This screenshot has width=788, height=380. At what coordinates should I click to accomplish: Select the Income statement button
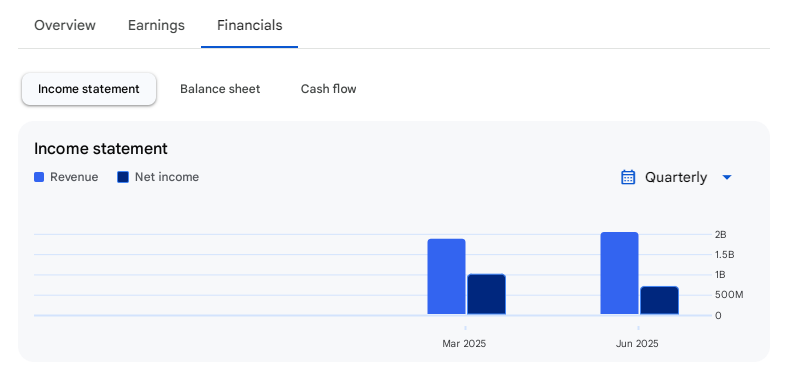point(89,89)
